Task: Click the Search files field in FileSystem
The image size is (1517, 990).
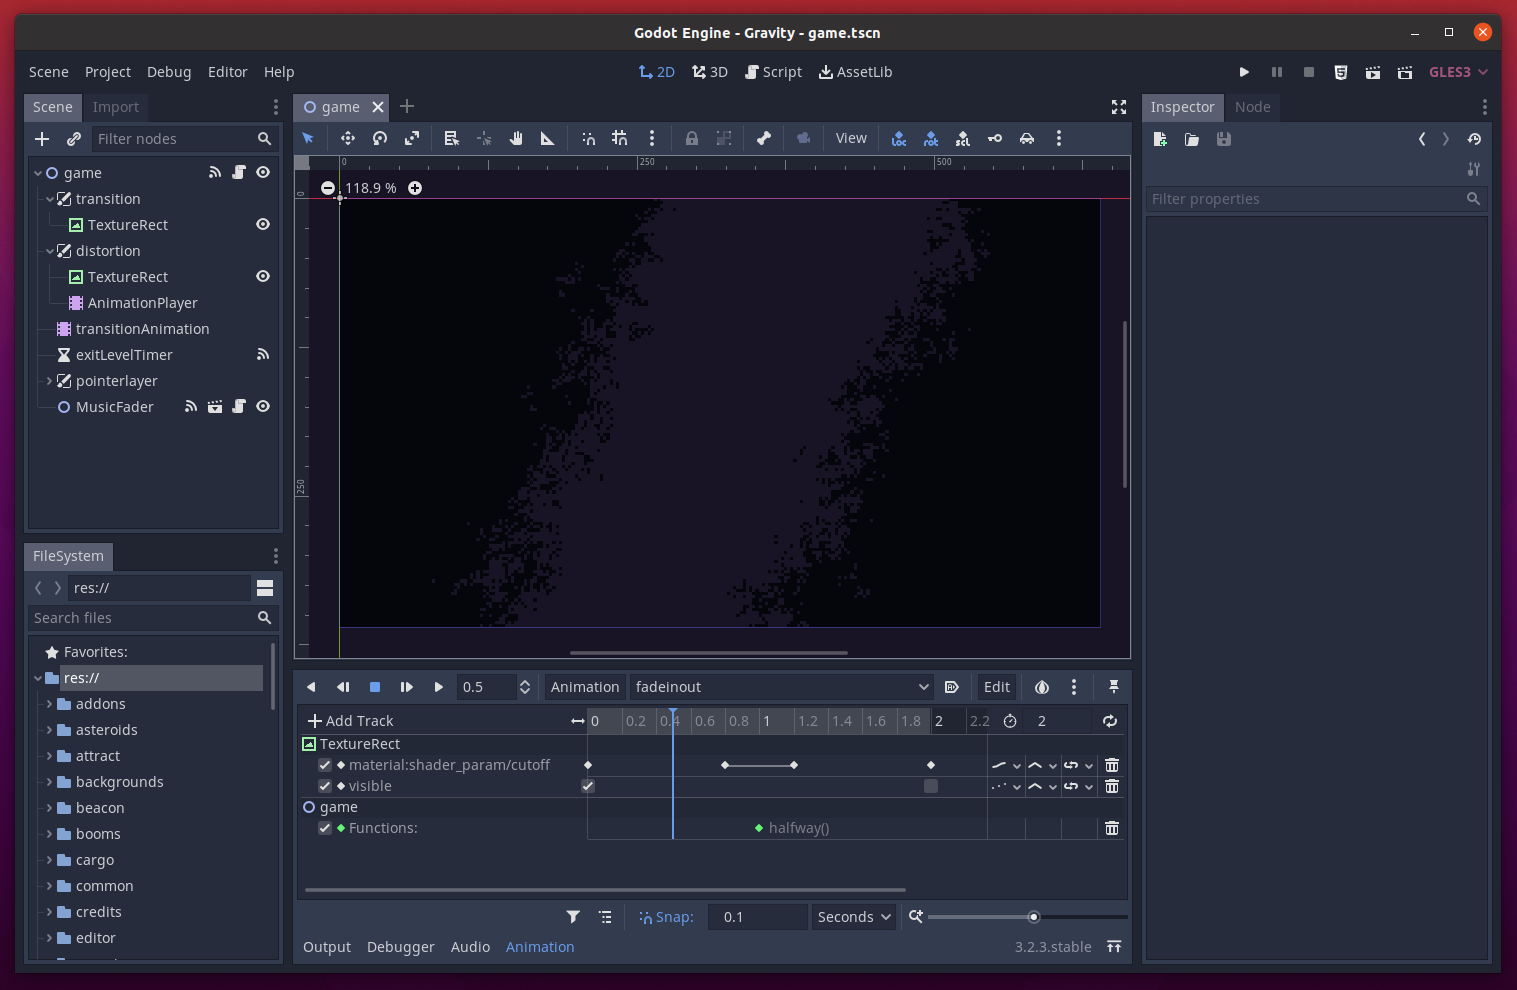Action: click(150, 617)
